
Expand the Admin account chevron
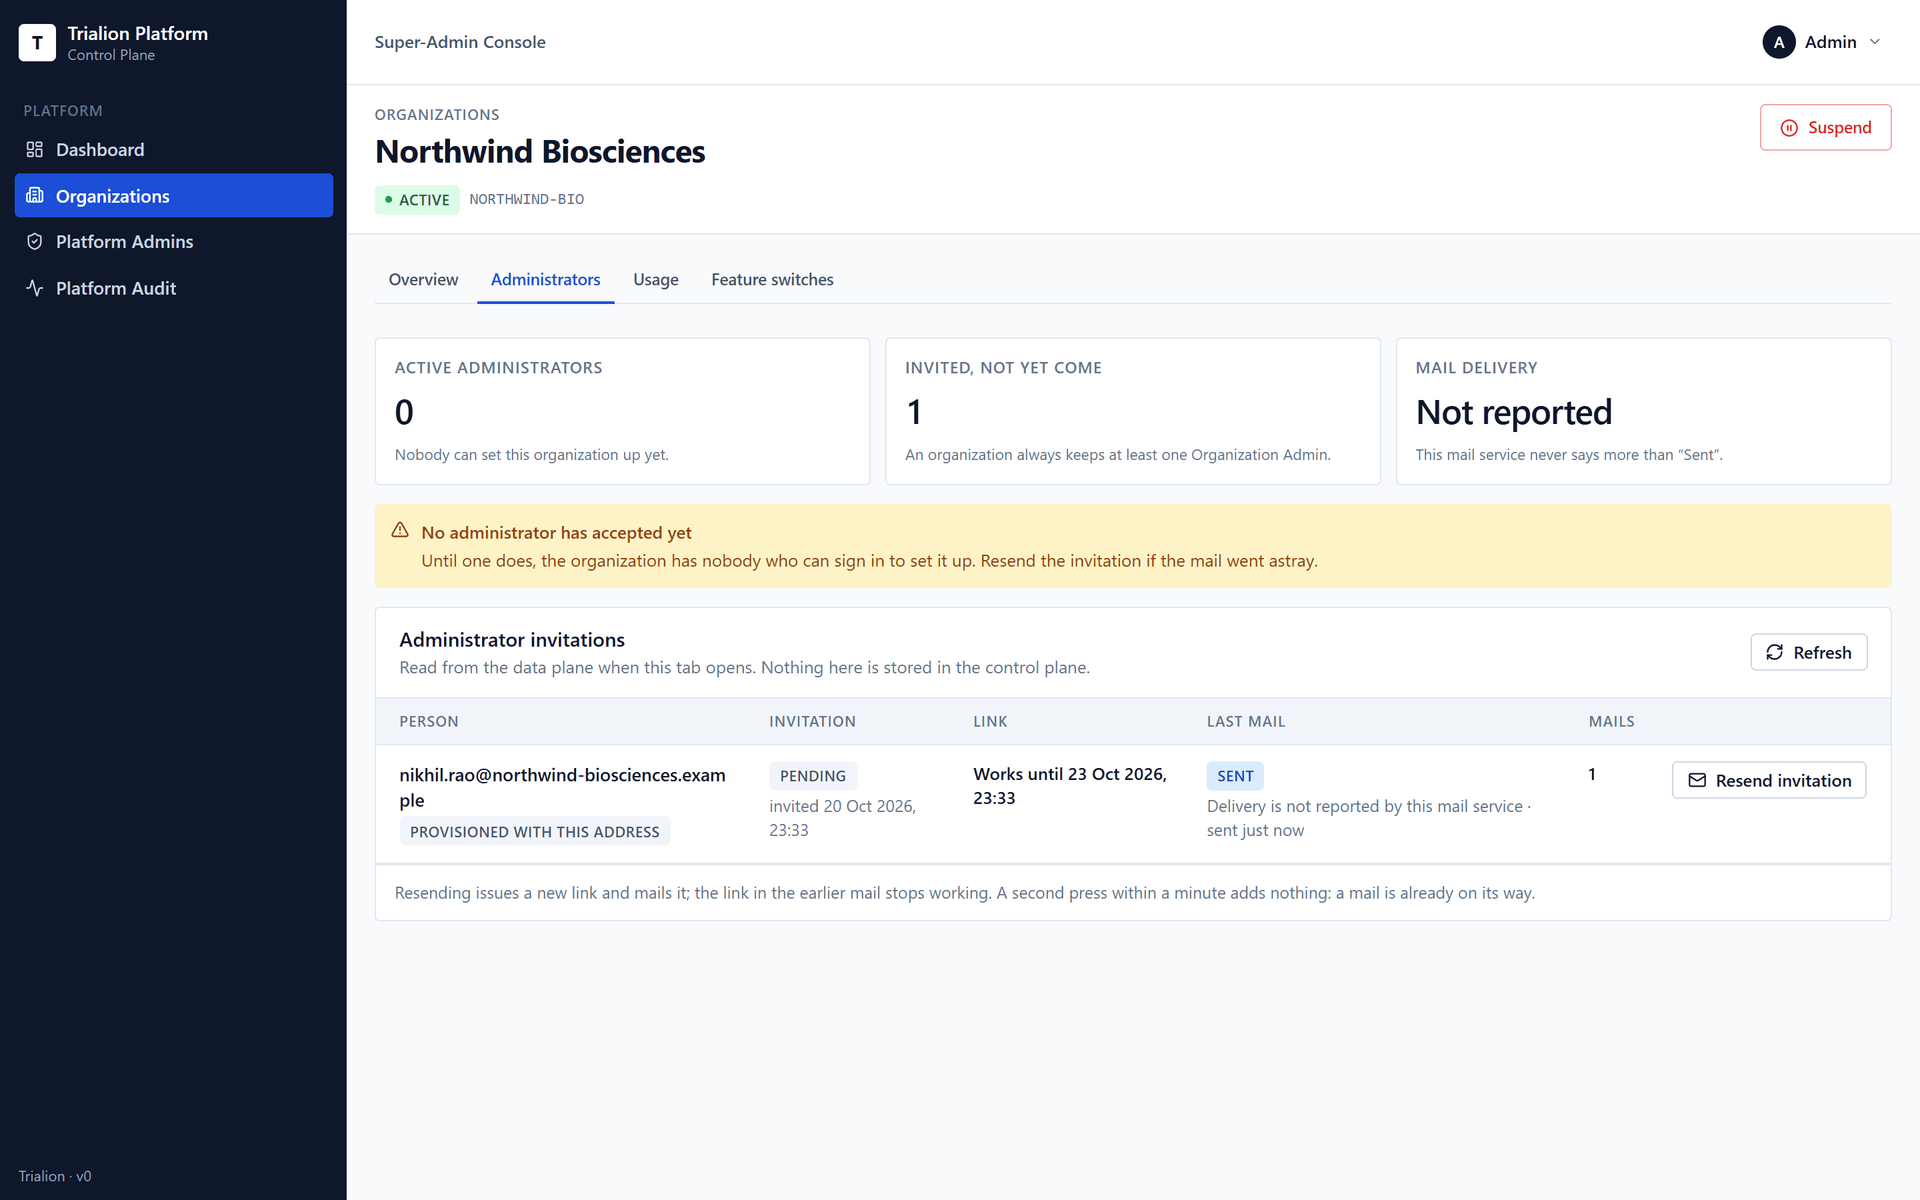pyautogui.click(x=1875, y=42)
